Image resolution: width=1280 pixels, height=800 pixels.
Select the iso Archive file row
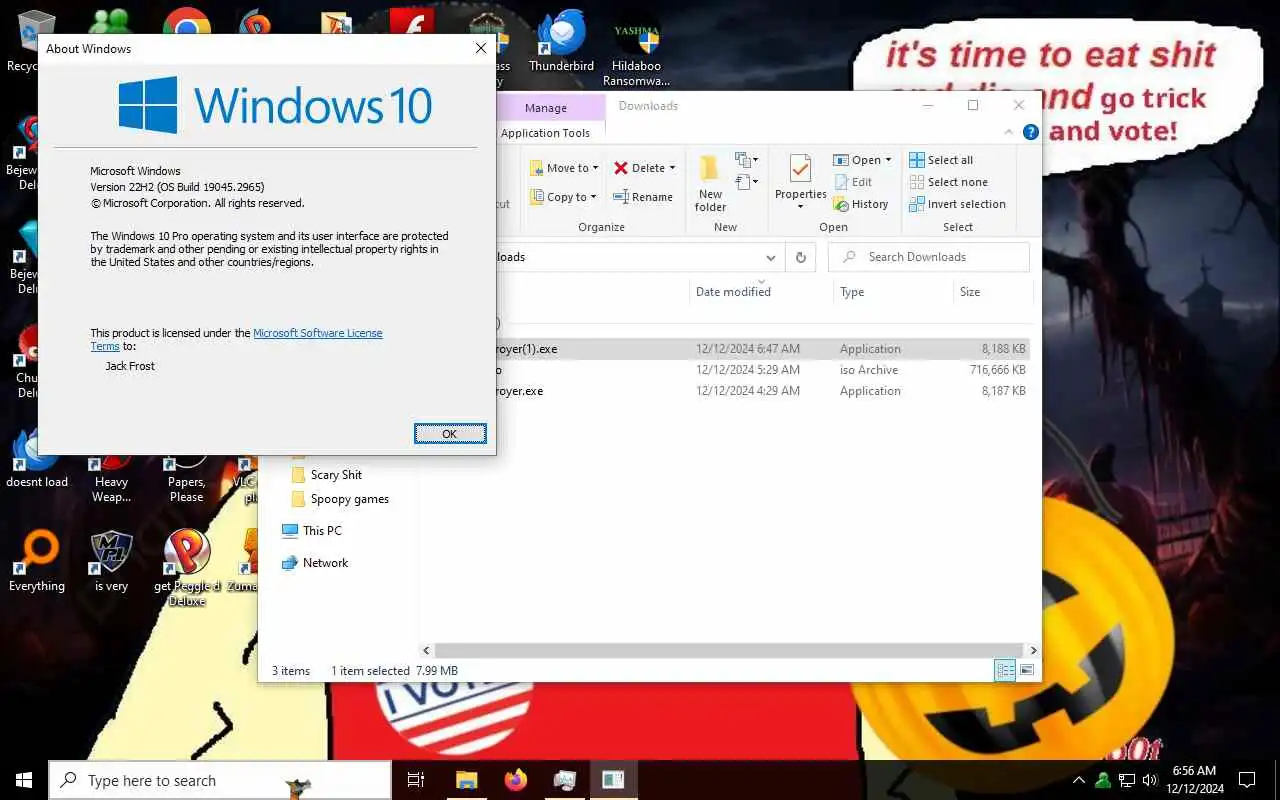click(x=763, y=370)
